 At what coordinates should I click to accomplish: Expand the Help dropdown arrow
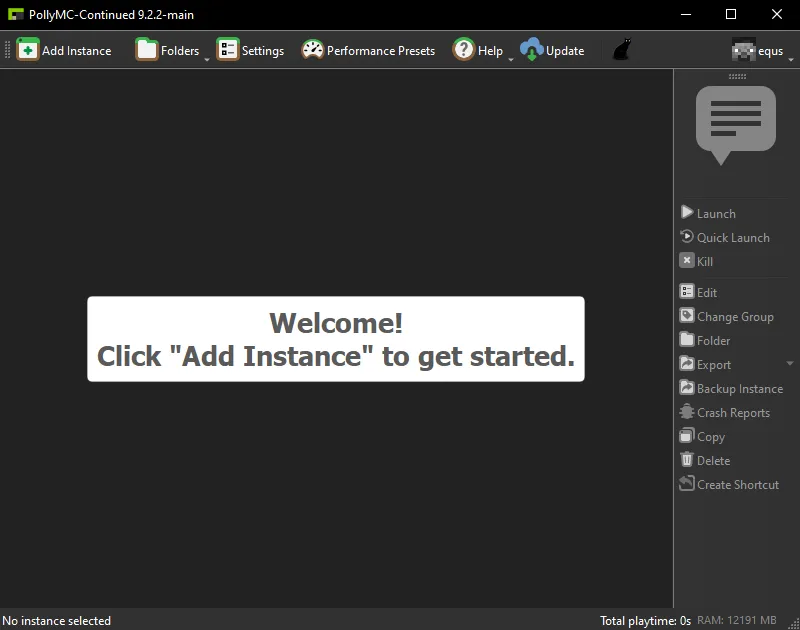click(x=511, y=60)
